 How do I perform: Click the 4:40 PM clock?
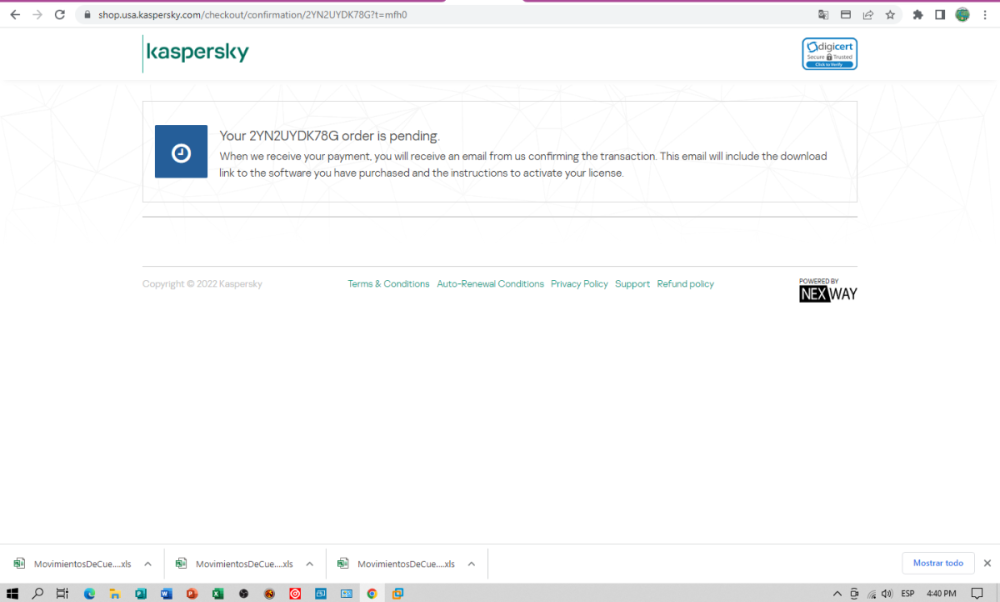click(941, 593)
